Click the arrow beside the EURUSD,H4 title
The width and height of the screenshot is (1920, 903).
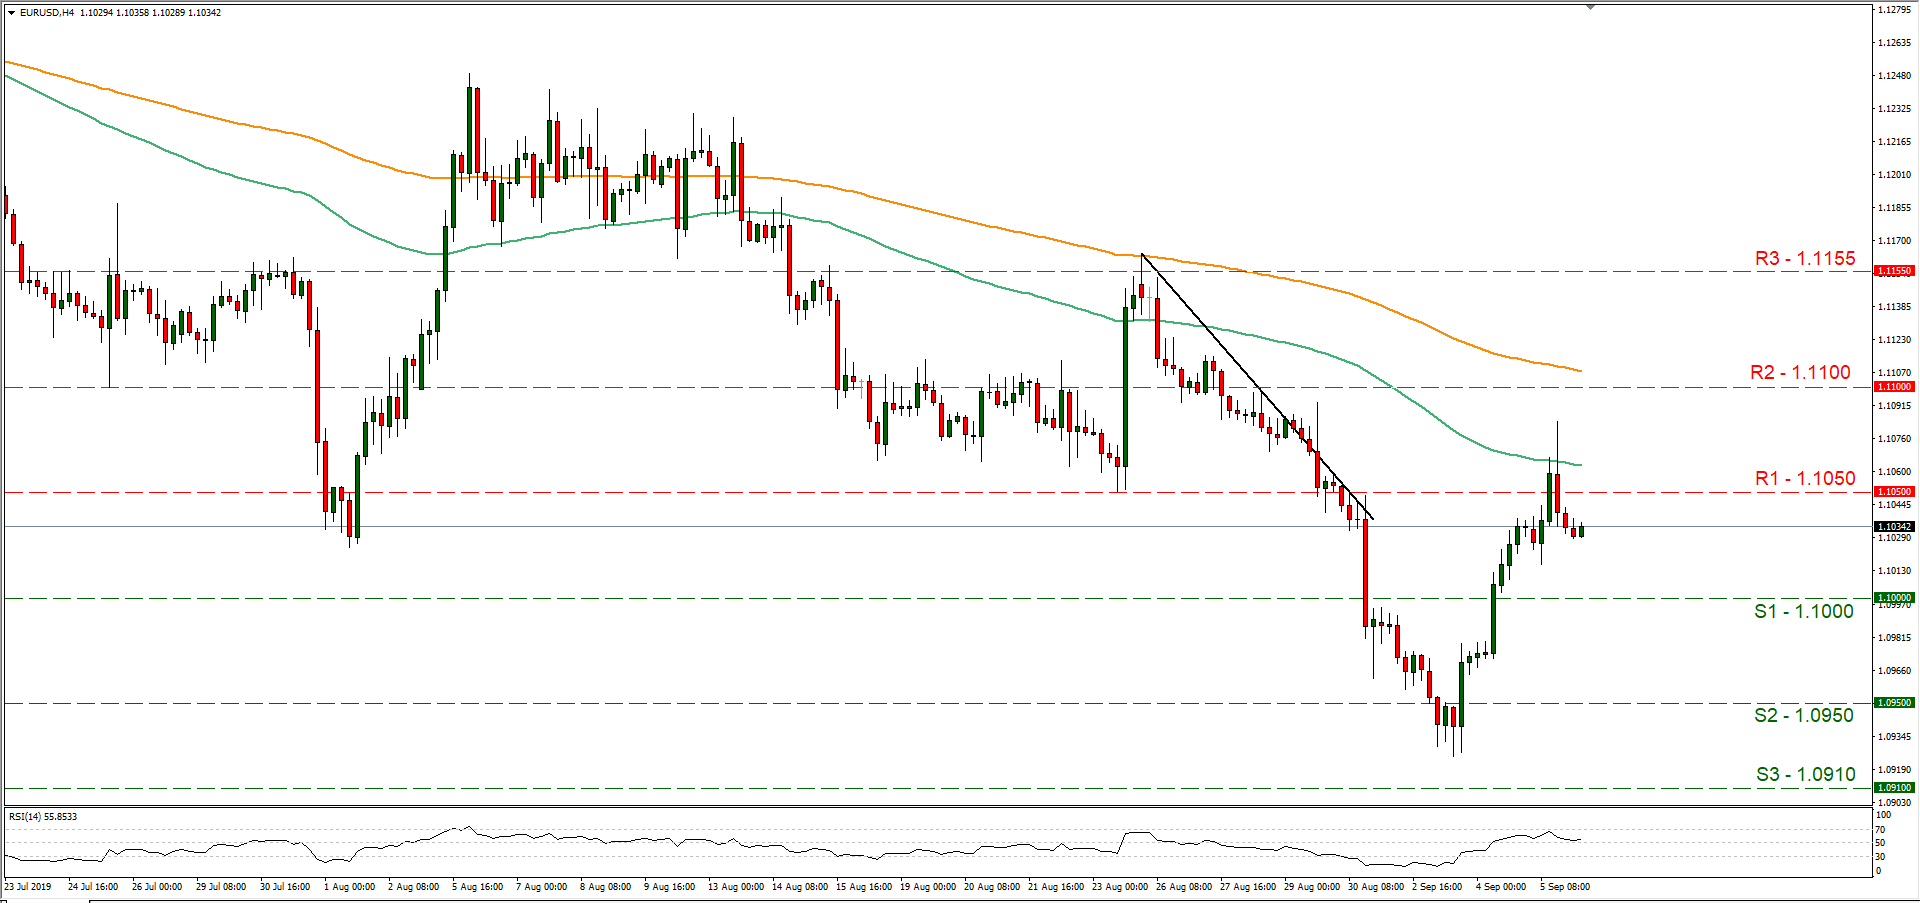click(x=11, y=13)
